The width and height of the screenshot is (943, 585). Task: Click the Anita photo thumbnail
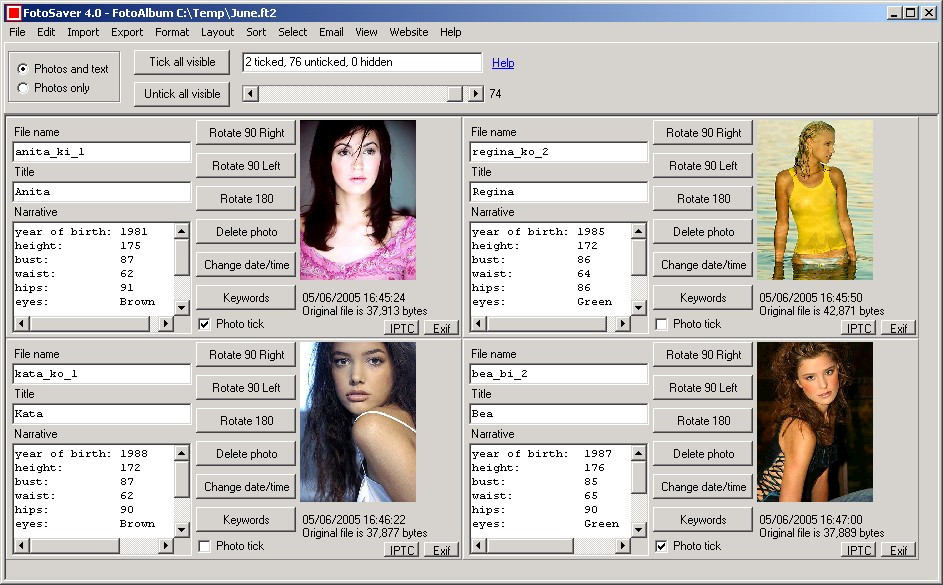coord(358,200)
